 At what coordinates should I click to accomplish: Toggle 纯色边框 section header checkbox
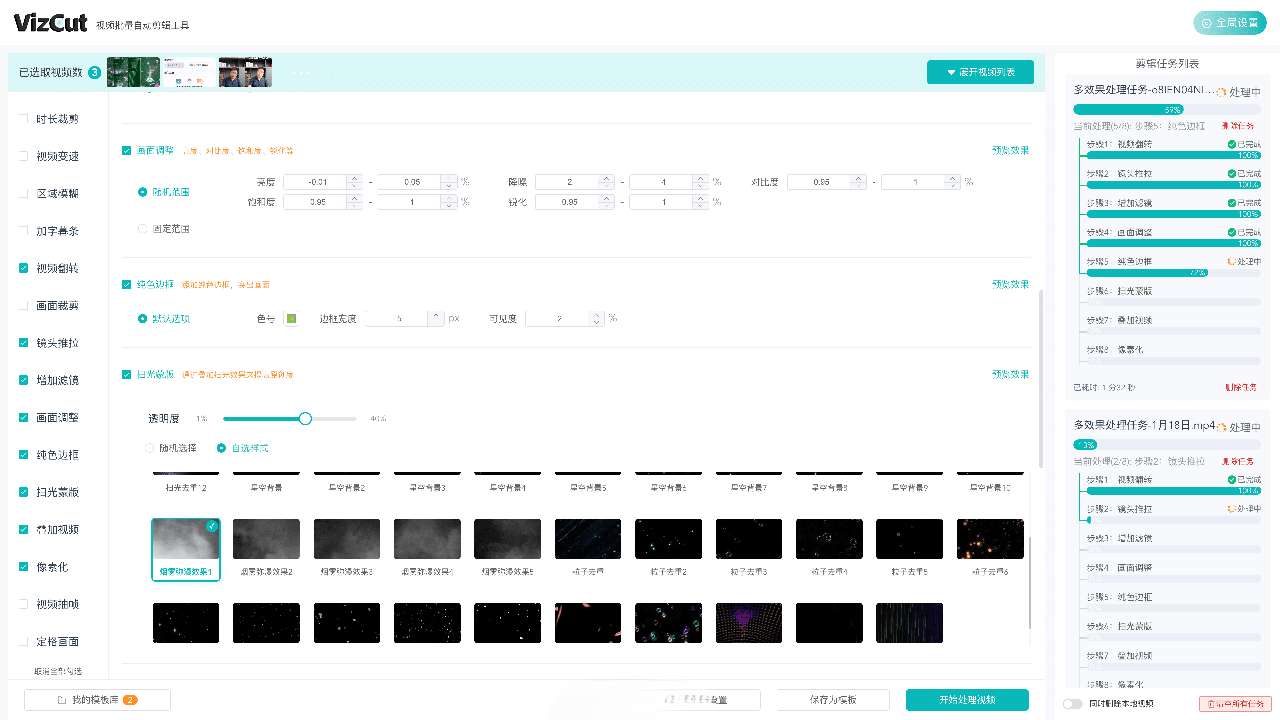(126, 284)
